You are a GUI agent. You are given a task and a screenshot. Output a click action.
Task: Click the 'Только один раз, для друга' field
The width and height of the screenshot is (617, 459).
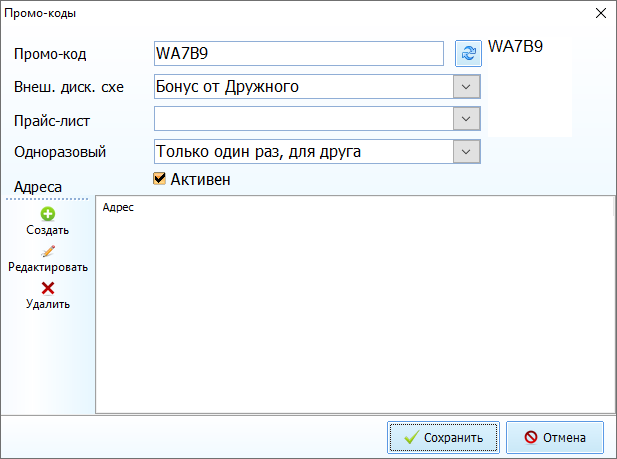point(302,152)
